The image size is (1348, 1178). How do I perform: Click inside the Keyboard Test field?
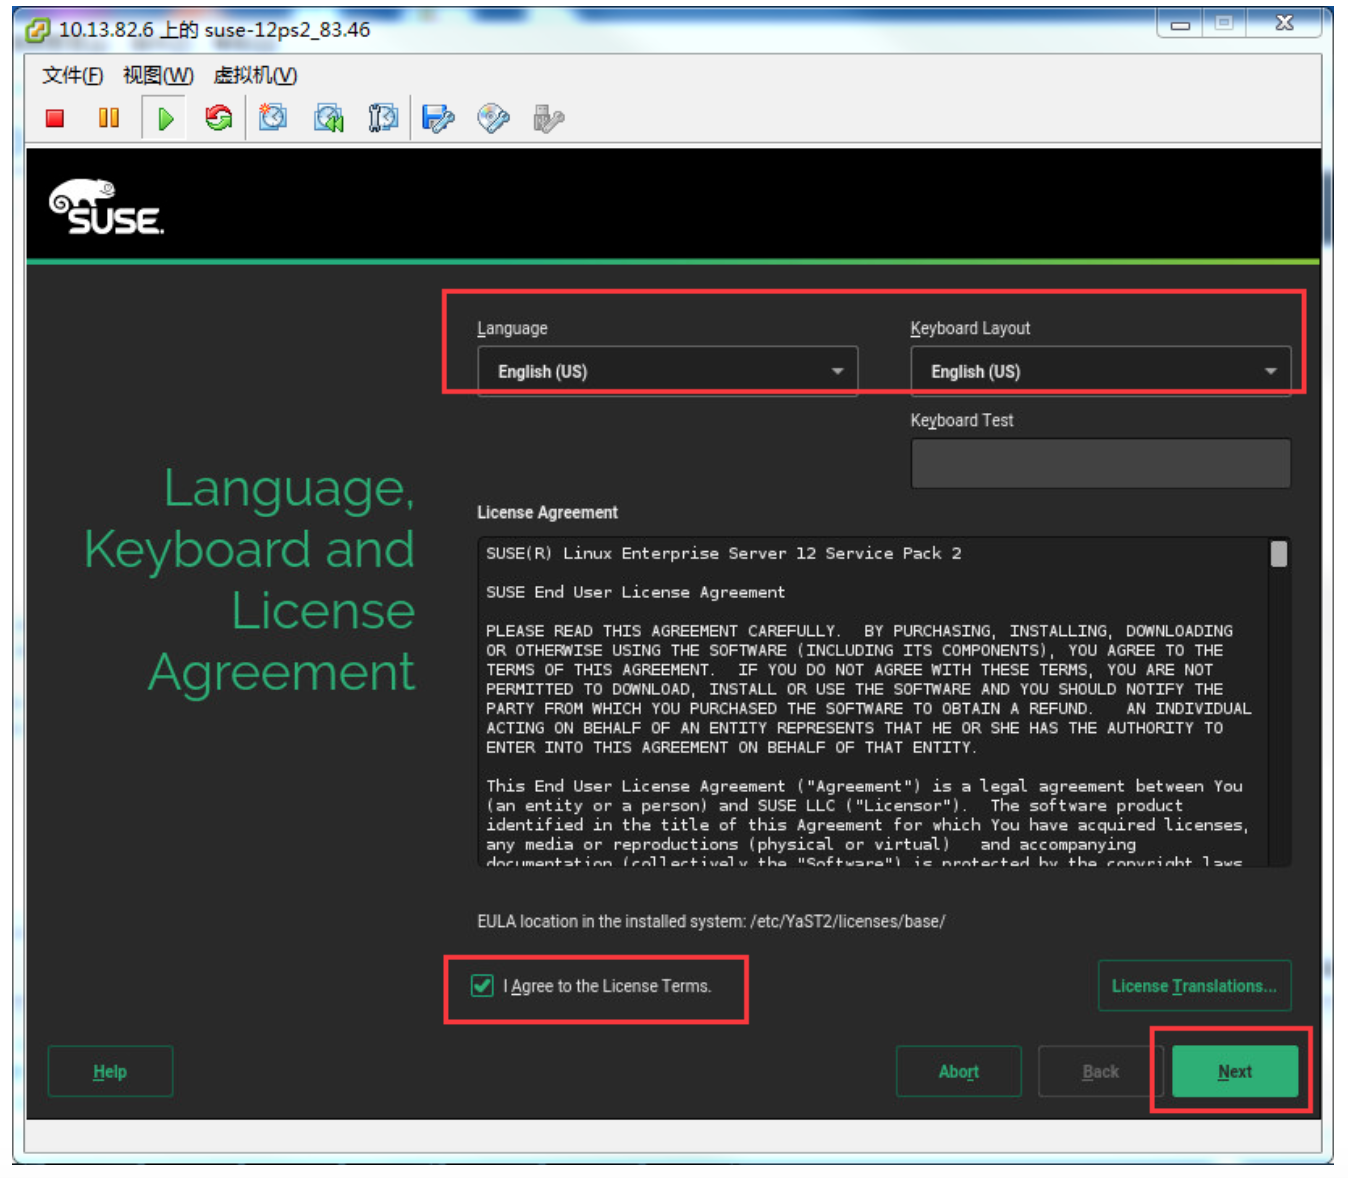pyautogui.click(x=1100, y=464)
